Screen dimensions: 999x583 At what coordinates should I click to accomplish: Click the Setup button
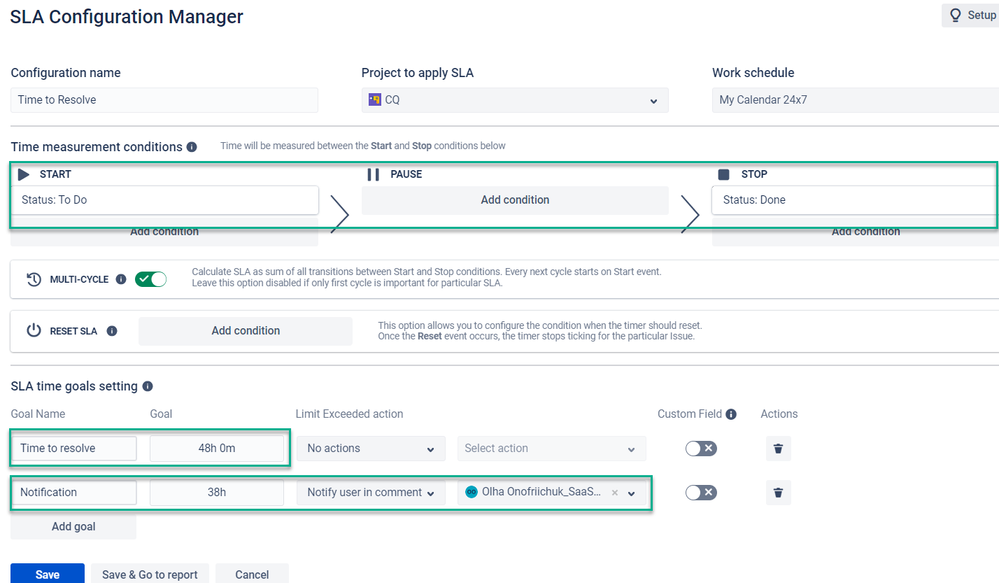click(x=971, y=15)
